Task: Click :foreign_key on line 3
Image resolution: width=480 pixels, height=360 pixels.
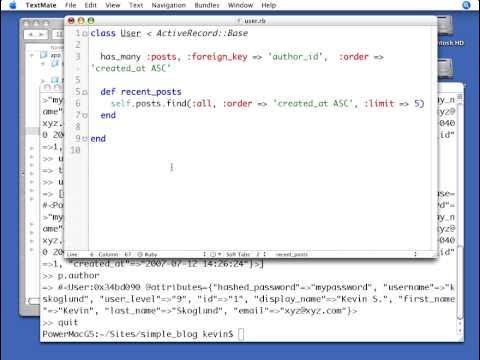Action: [x=217, y=57]
